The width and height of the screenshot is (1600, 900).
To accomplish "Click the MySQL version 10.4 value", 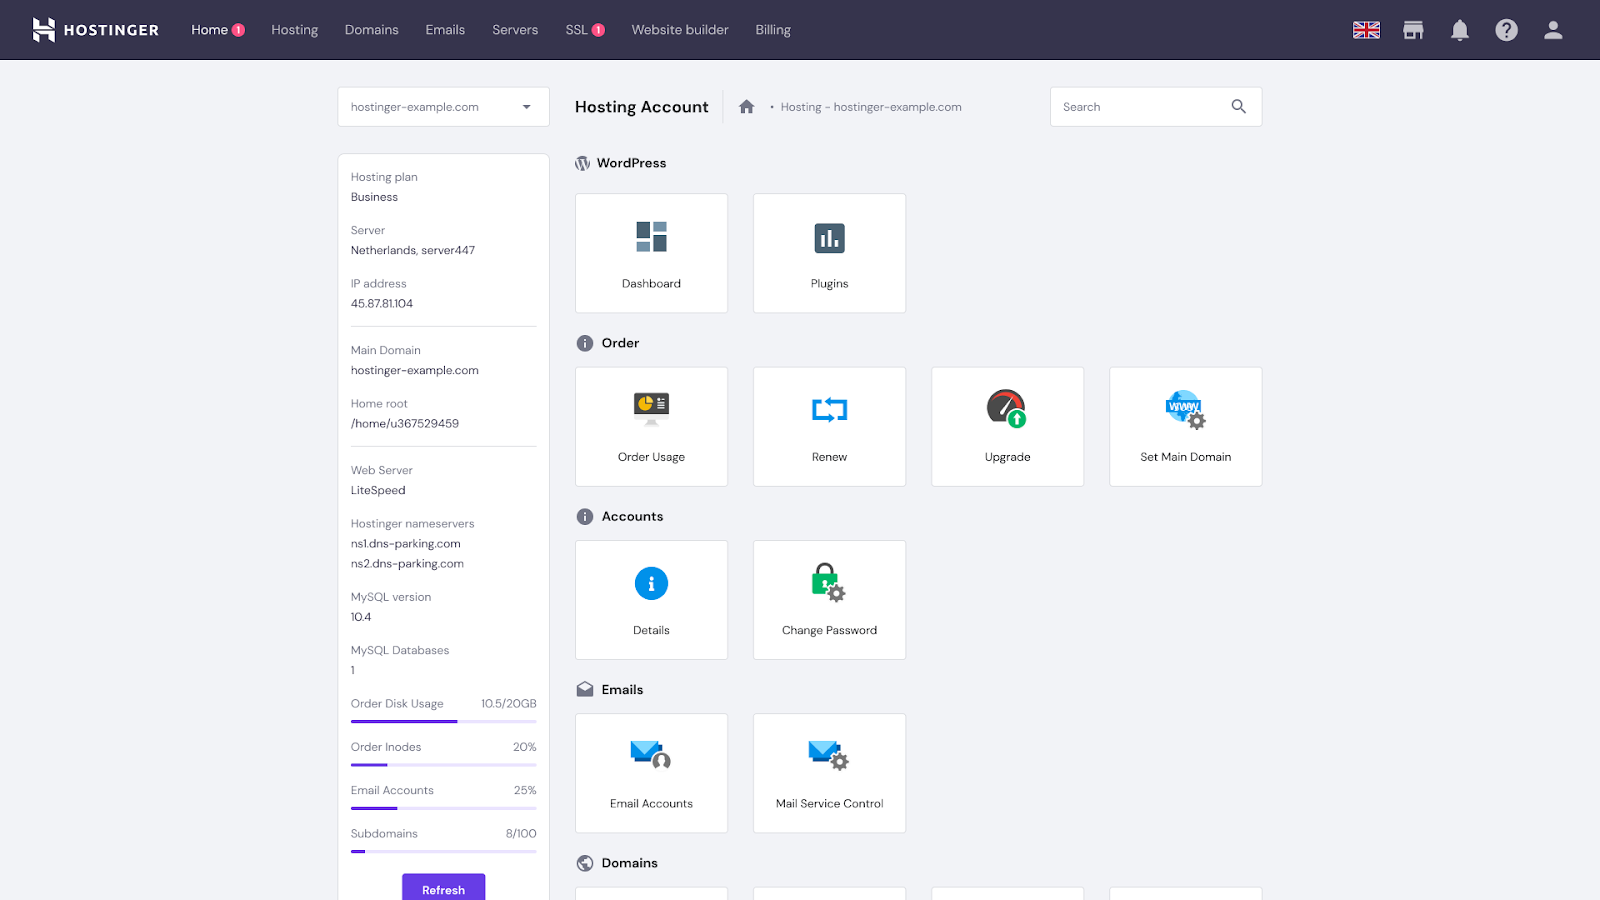I will point(360,617).
